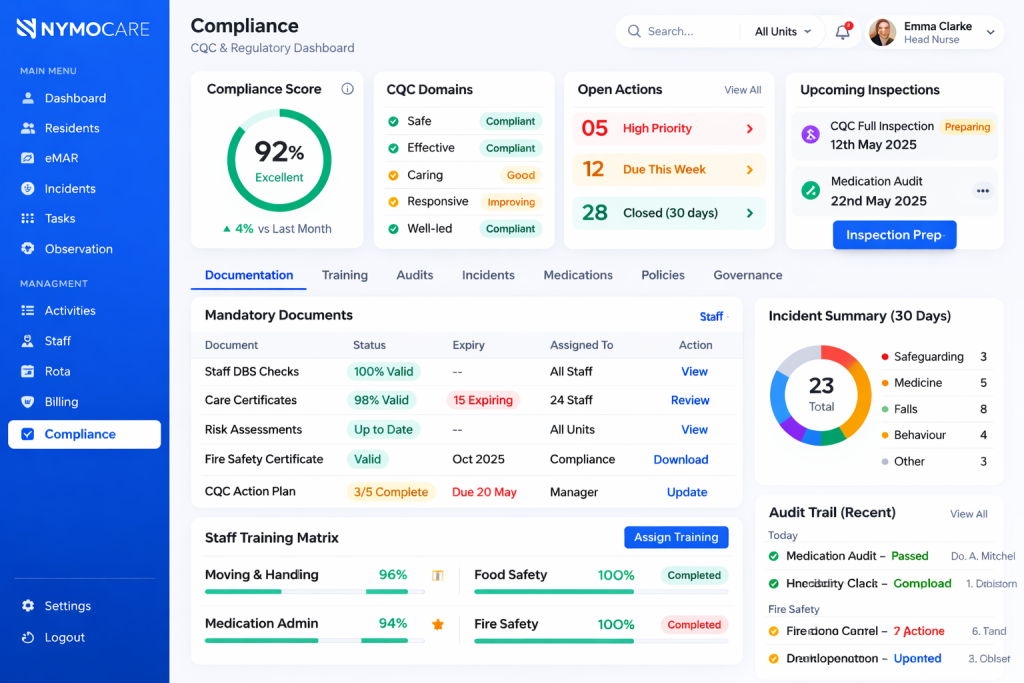1024x683 pixels.
Task: Expand Closed (30 days) chevron
Action: (750, 213)
